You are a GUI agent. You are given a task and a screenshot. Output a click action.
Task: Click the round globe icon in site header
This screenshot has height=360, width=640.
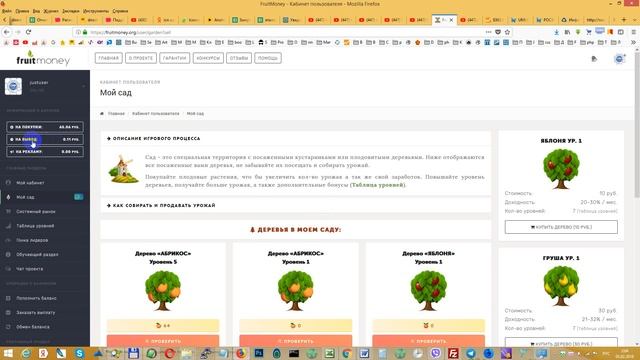coord(619,59)
